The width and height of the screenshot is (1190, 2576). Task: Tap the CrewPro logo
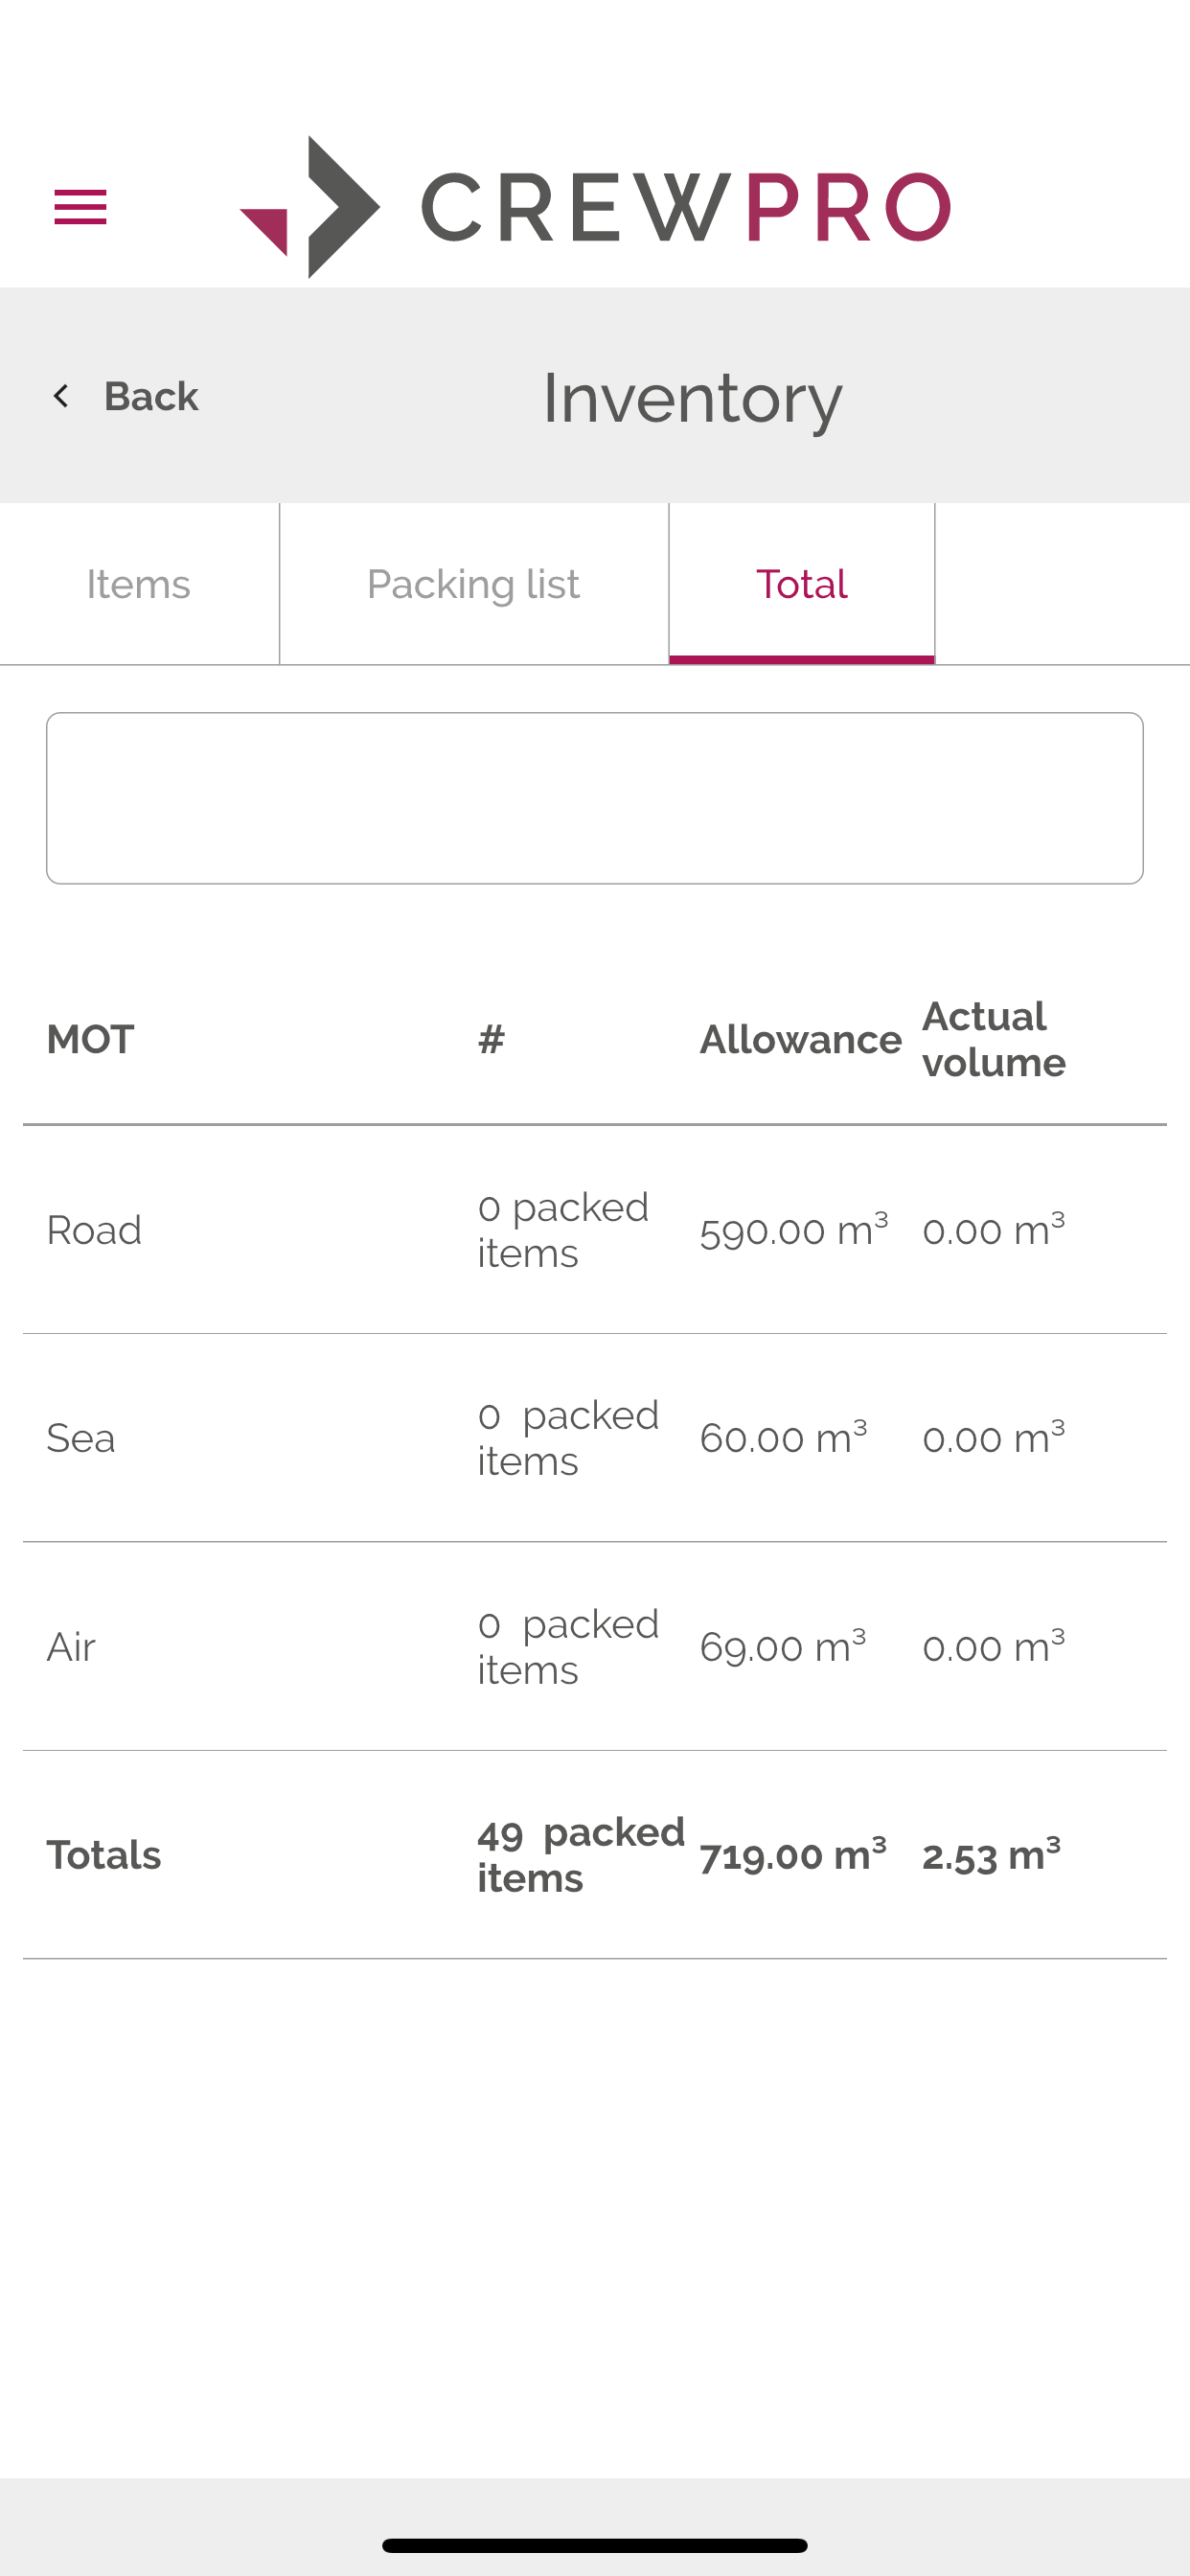[x=595, y=207]
